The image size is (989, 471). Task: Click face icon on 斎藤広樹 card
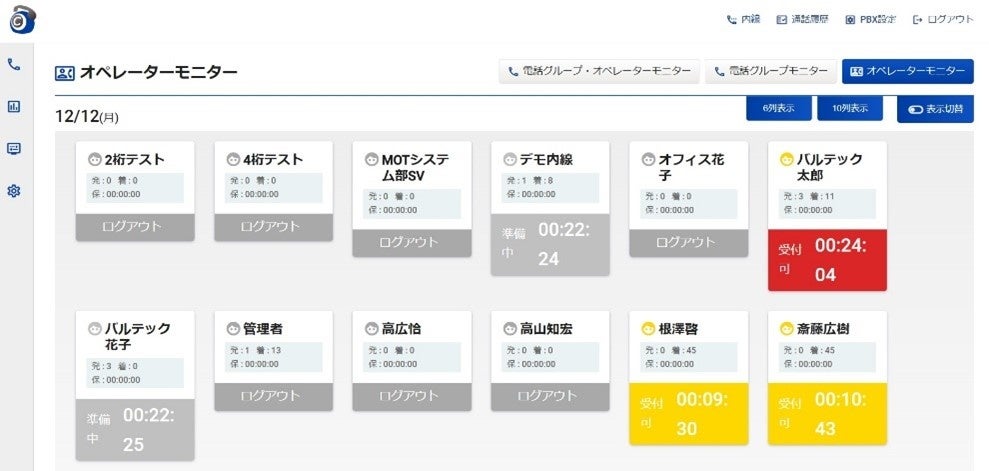tap(786, 328)
